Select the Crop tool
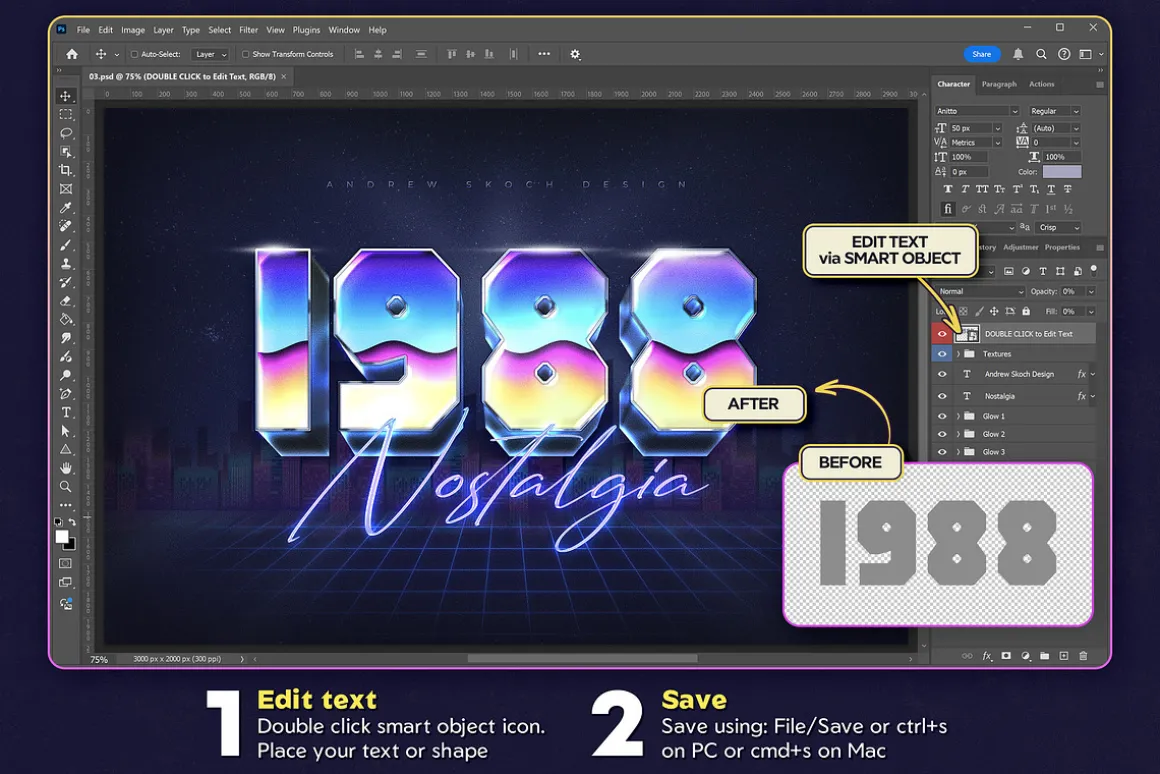 pyautogui.click(x=66, y=170)
